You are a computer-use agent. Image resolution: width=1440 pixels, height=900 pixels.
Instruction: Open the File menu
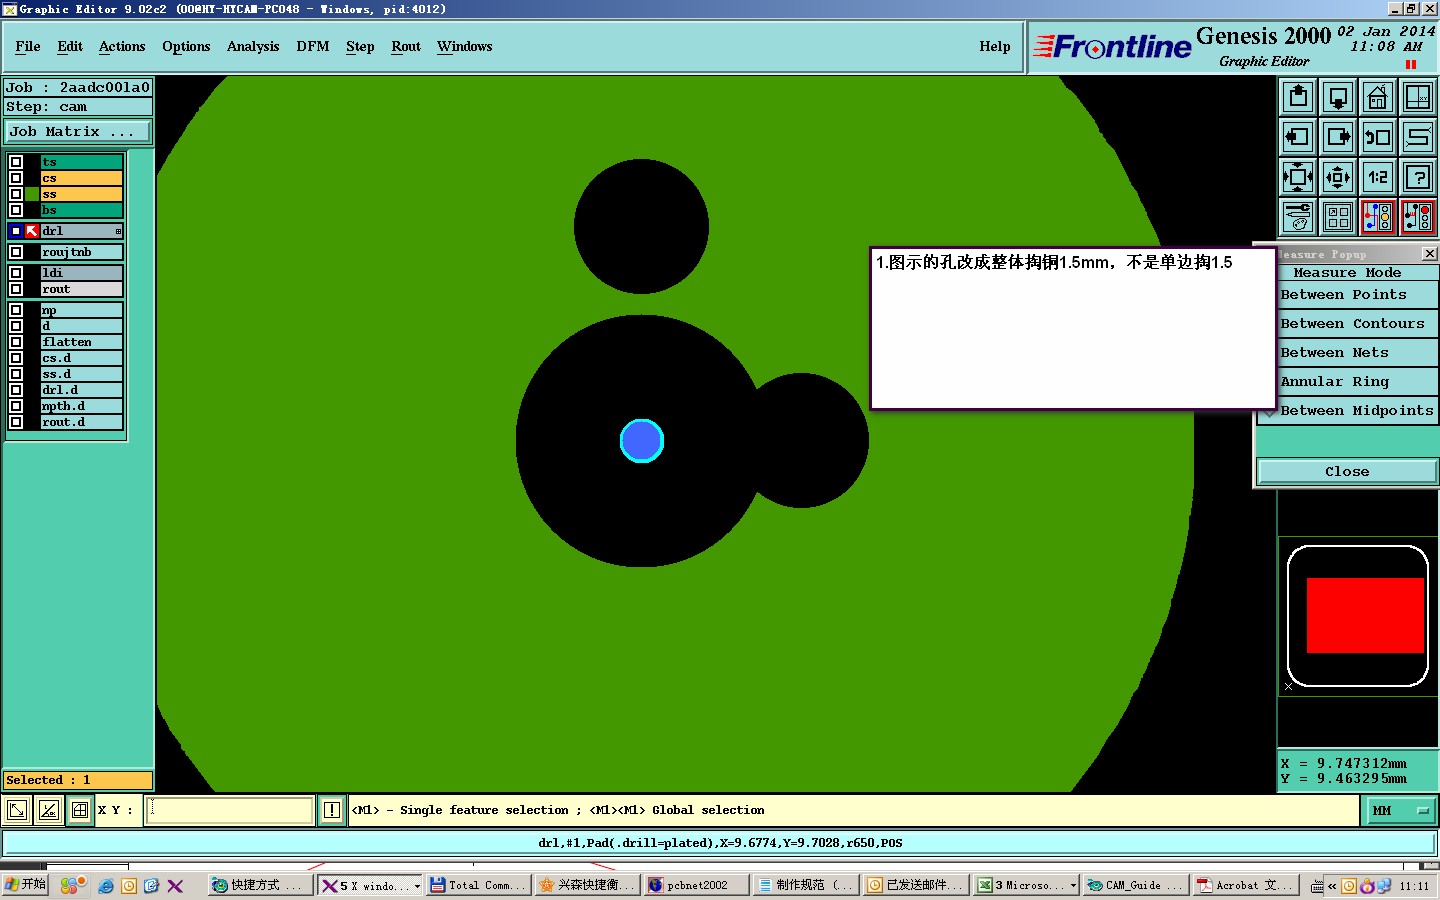click(x=28, y=47)
